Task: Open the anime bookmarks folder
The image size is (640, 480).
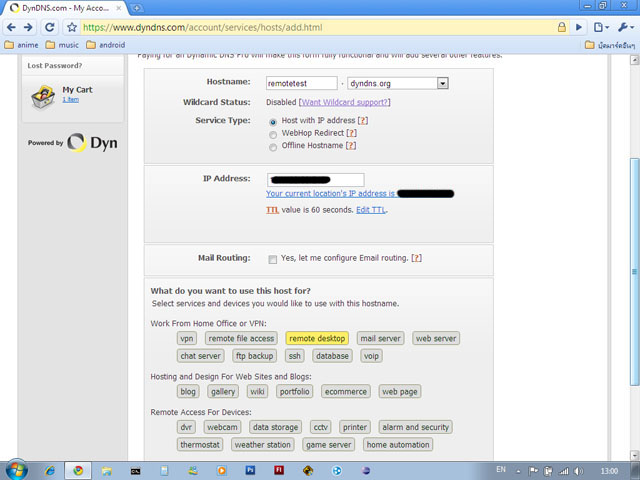Action: 21,45
